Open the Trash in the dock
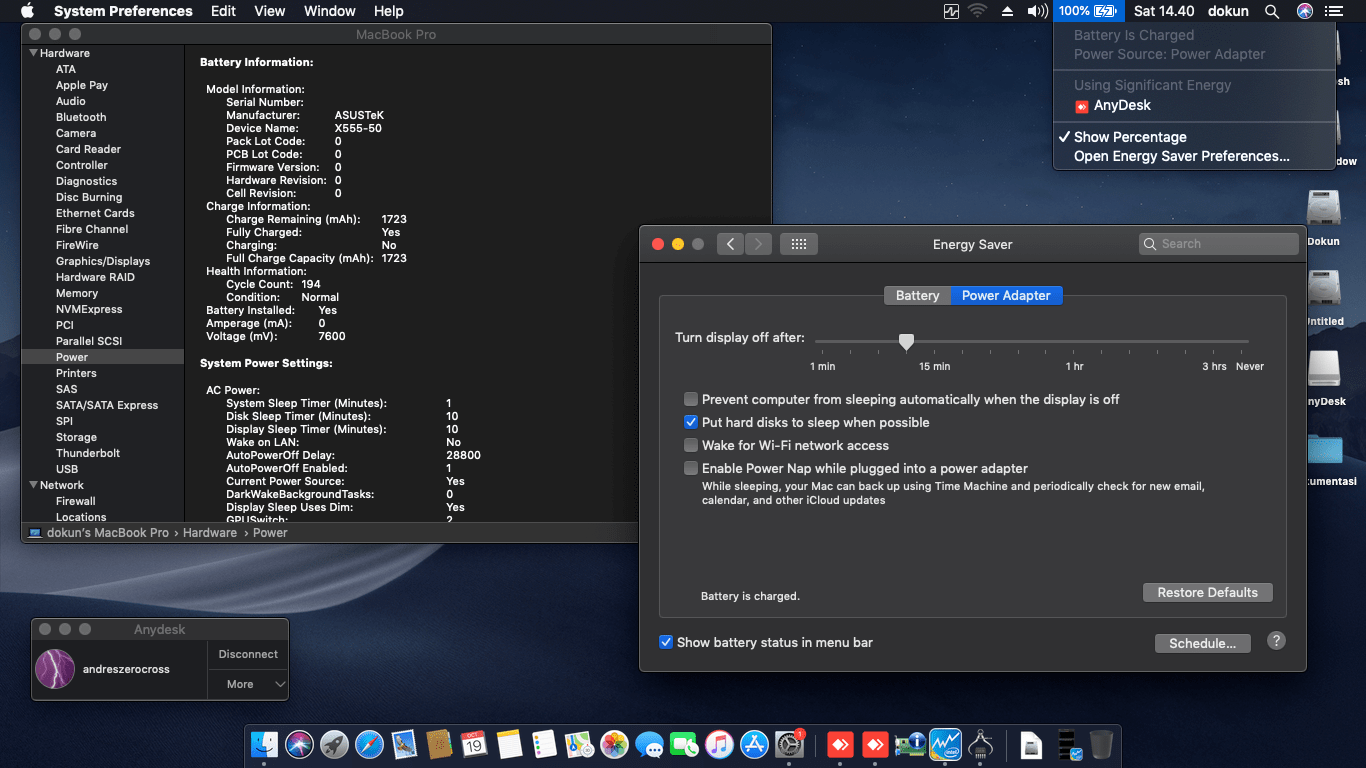 1101,744
